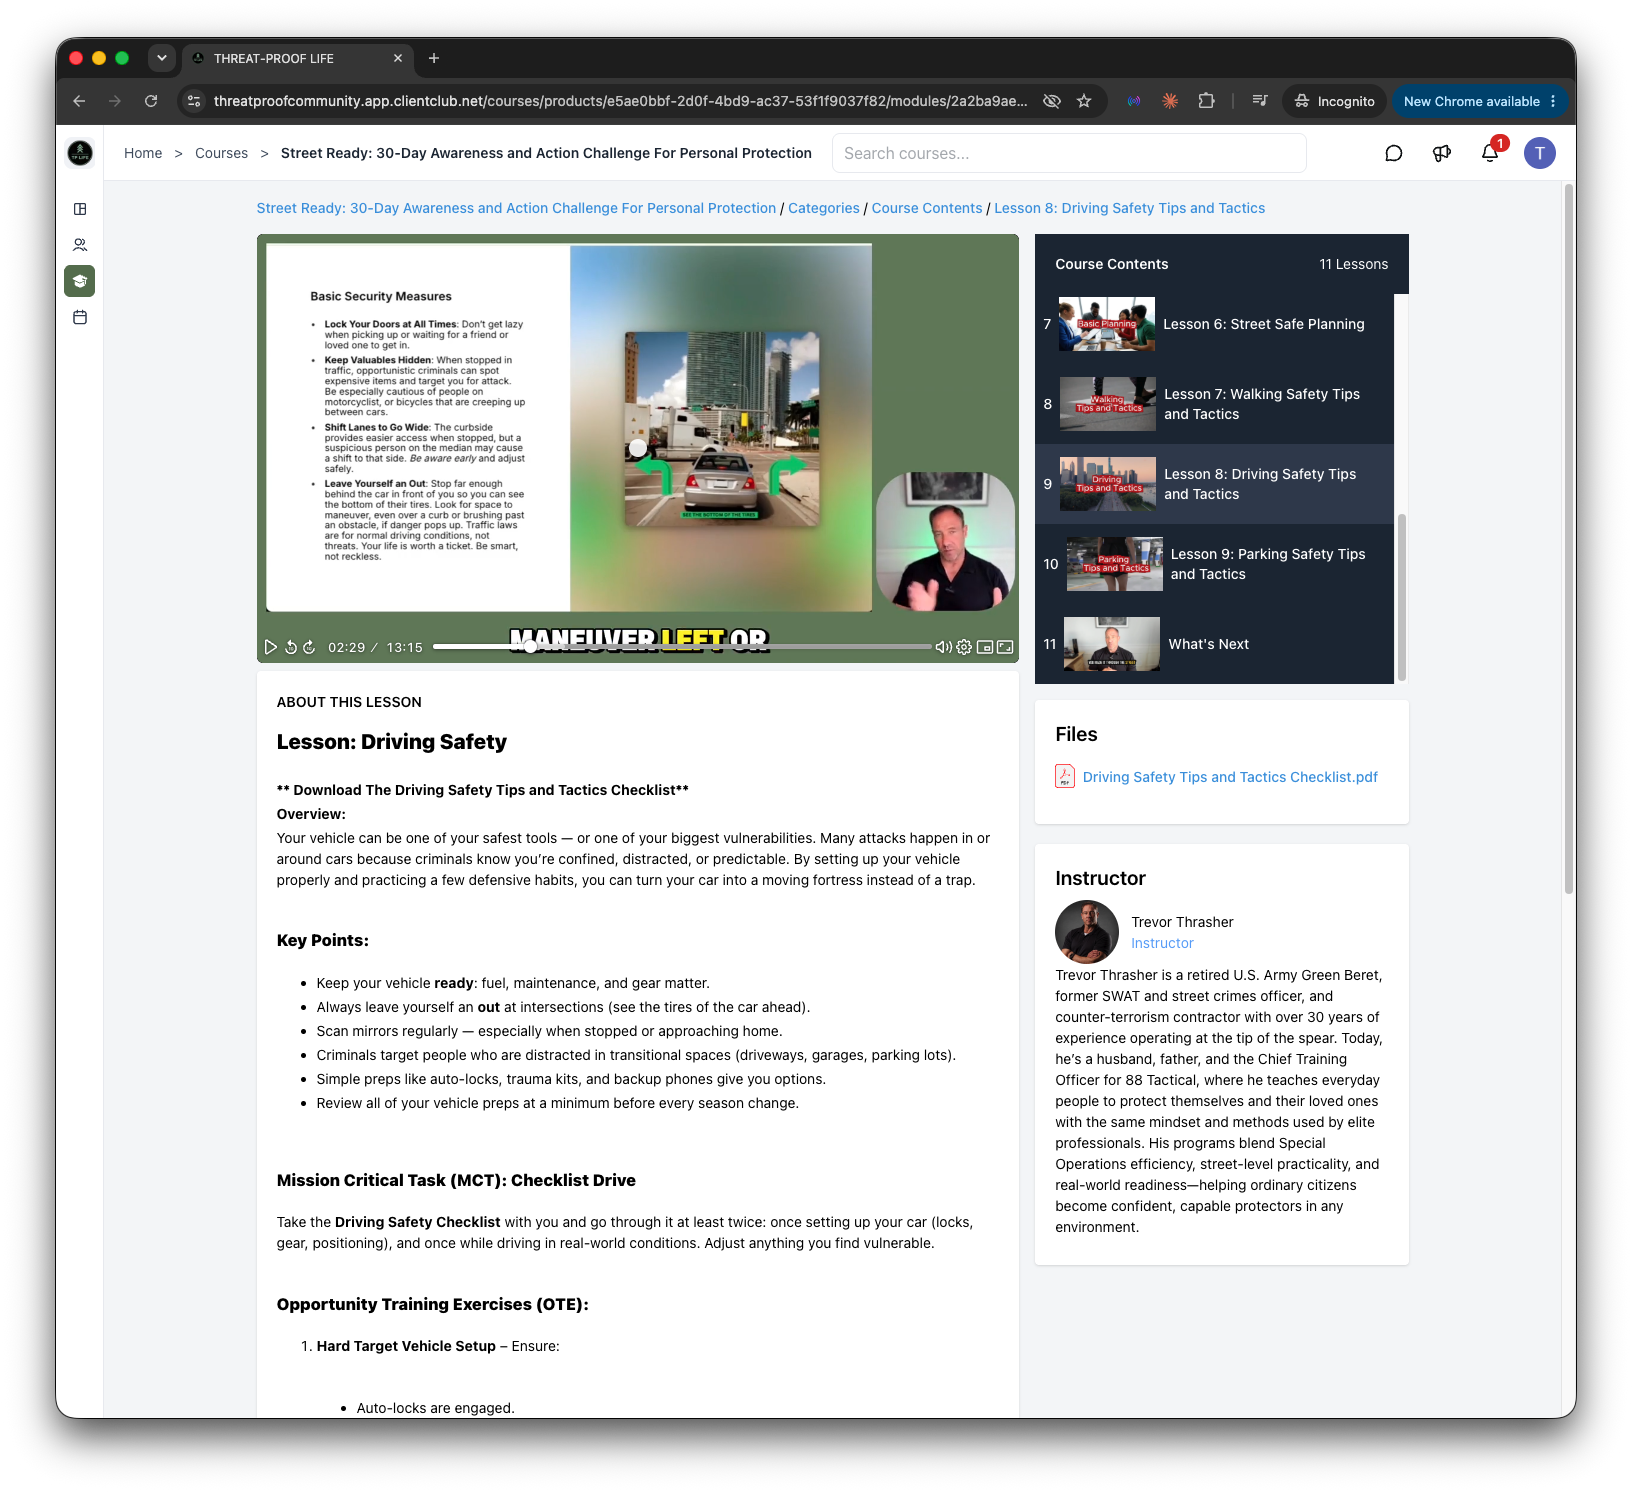Open Lesson 7: Walking Safety Tips and Tactics
The height and width of the screenshot is (1492, 1632).
[x=1214, y=404]
